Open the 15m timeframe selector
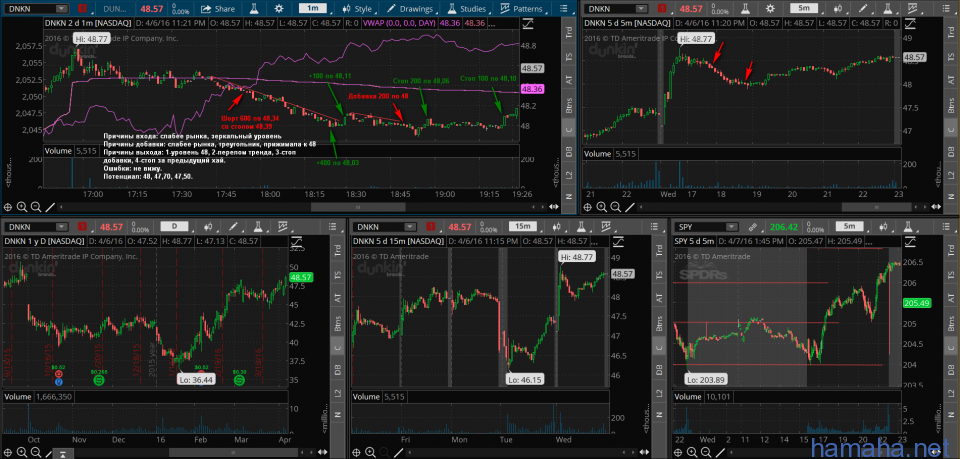 pyautogui.click(x=524, y=226)
